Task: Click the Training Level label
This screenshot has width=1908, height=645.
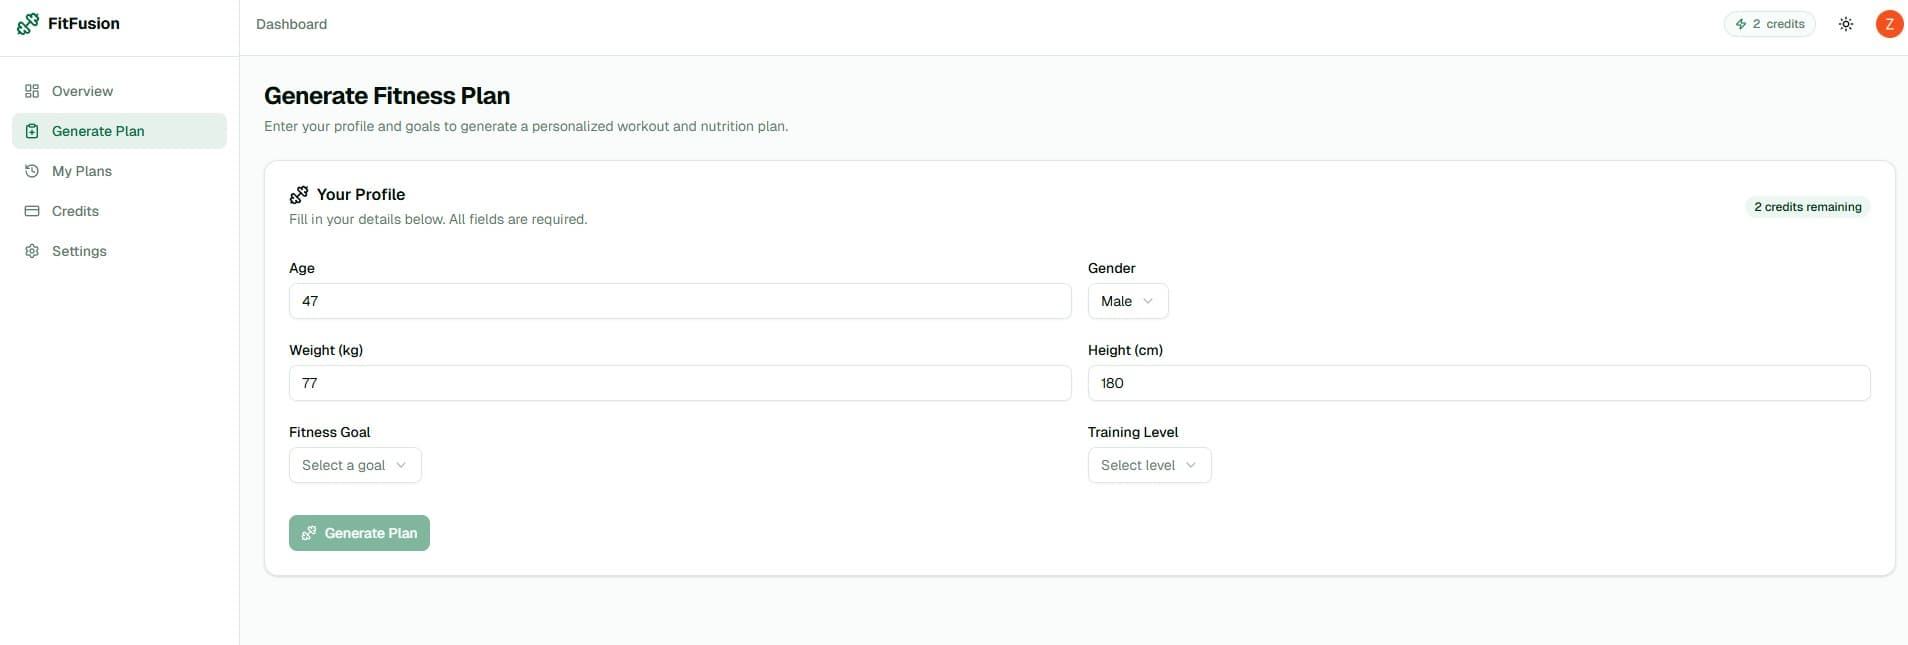Action: tap(1133, 432)
